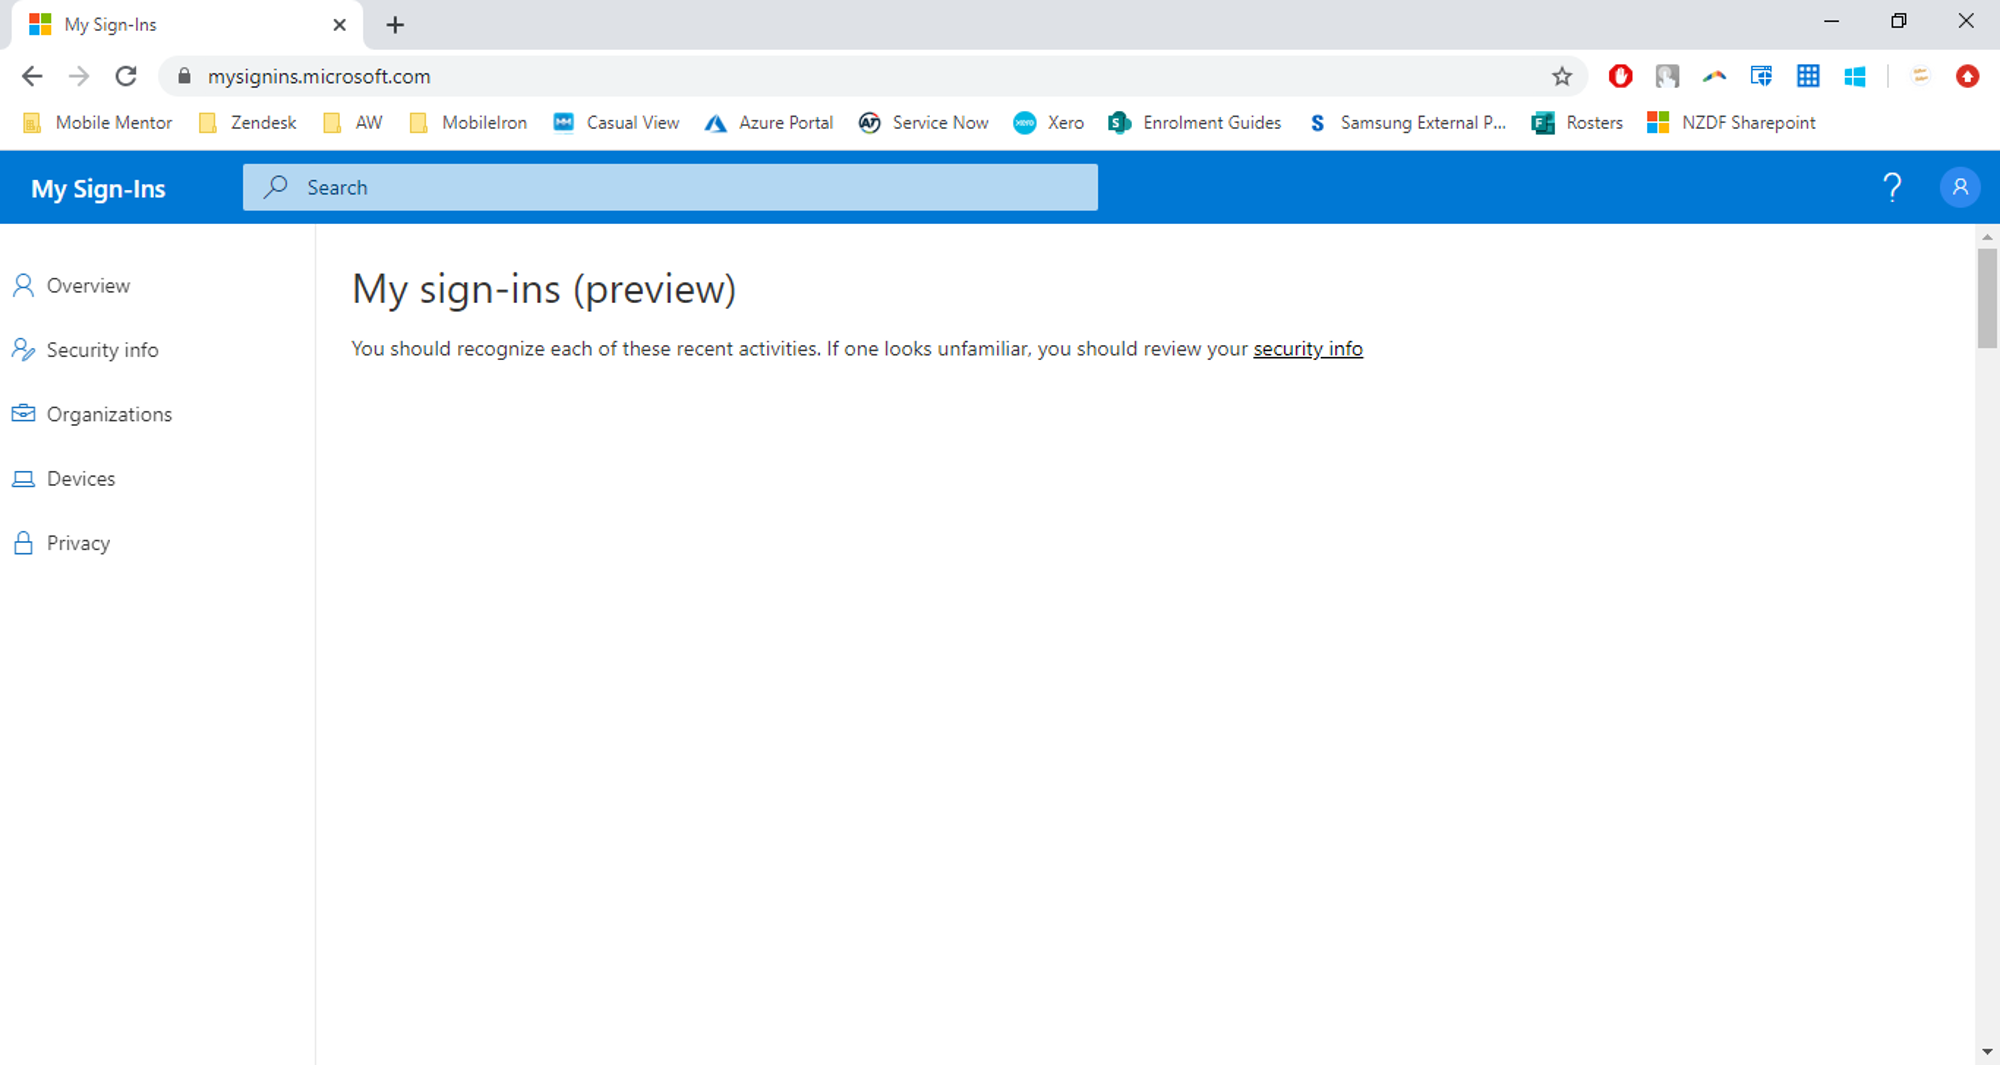Click the yellow circle extension icon
Screen dimensions: 2000x1065
click(x=1920, y=76)
